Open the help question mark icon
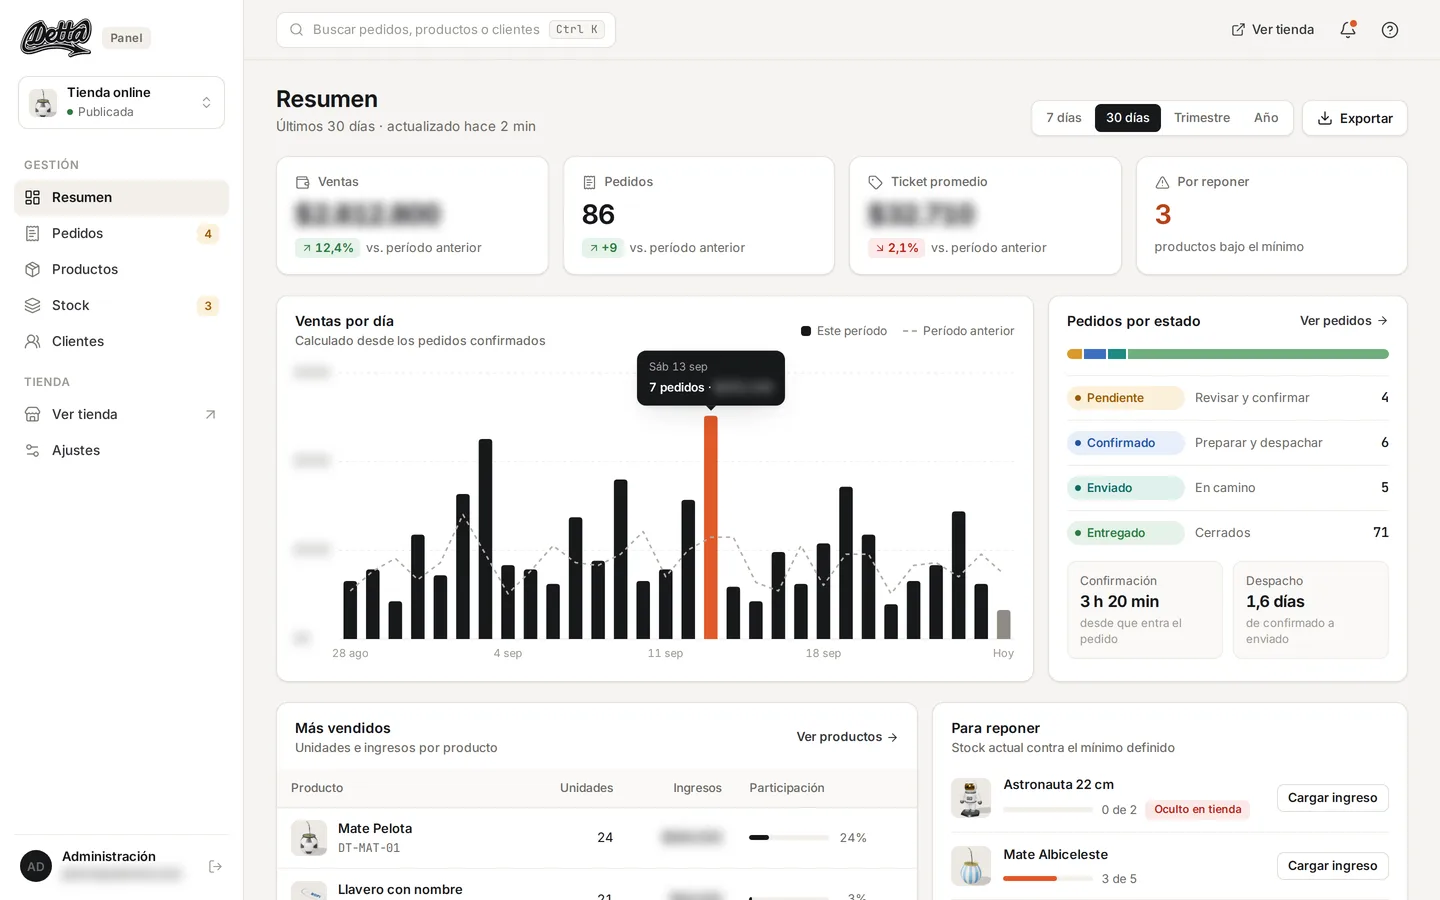Image resolution: width=1440 pixels, height=900 pixels. (1390, 30)
